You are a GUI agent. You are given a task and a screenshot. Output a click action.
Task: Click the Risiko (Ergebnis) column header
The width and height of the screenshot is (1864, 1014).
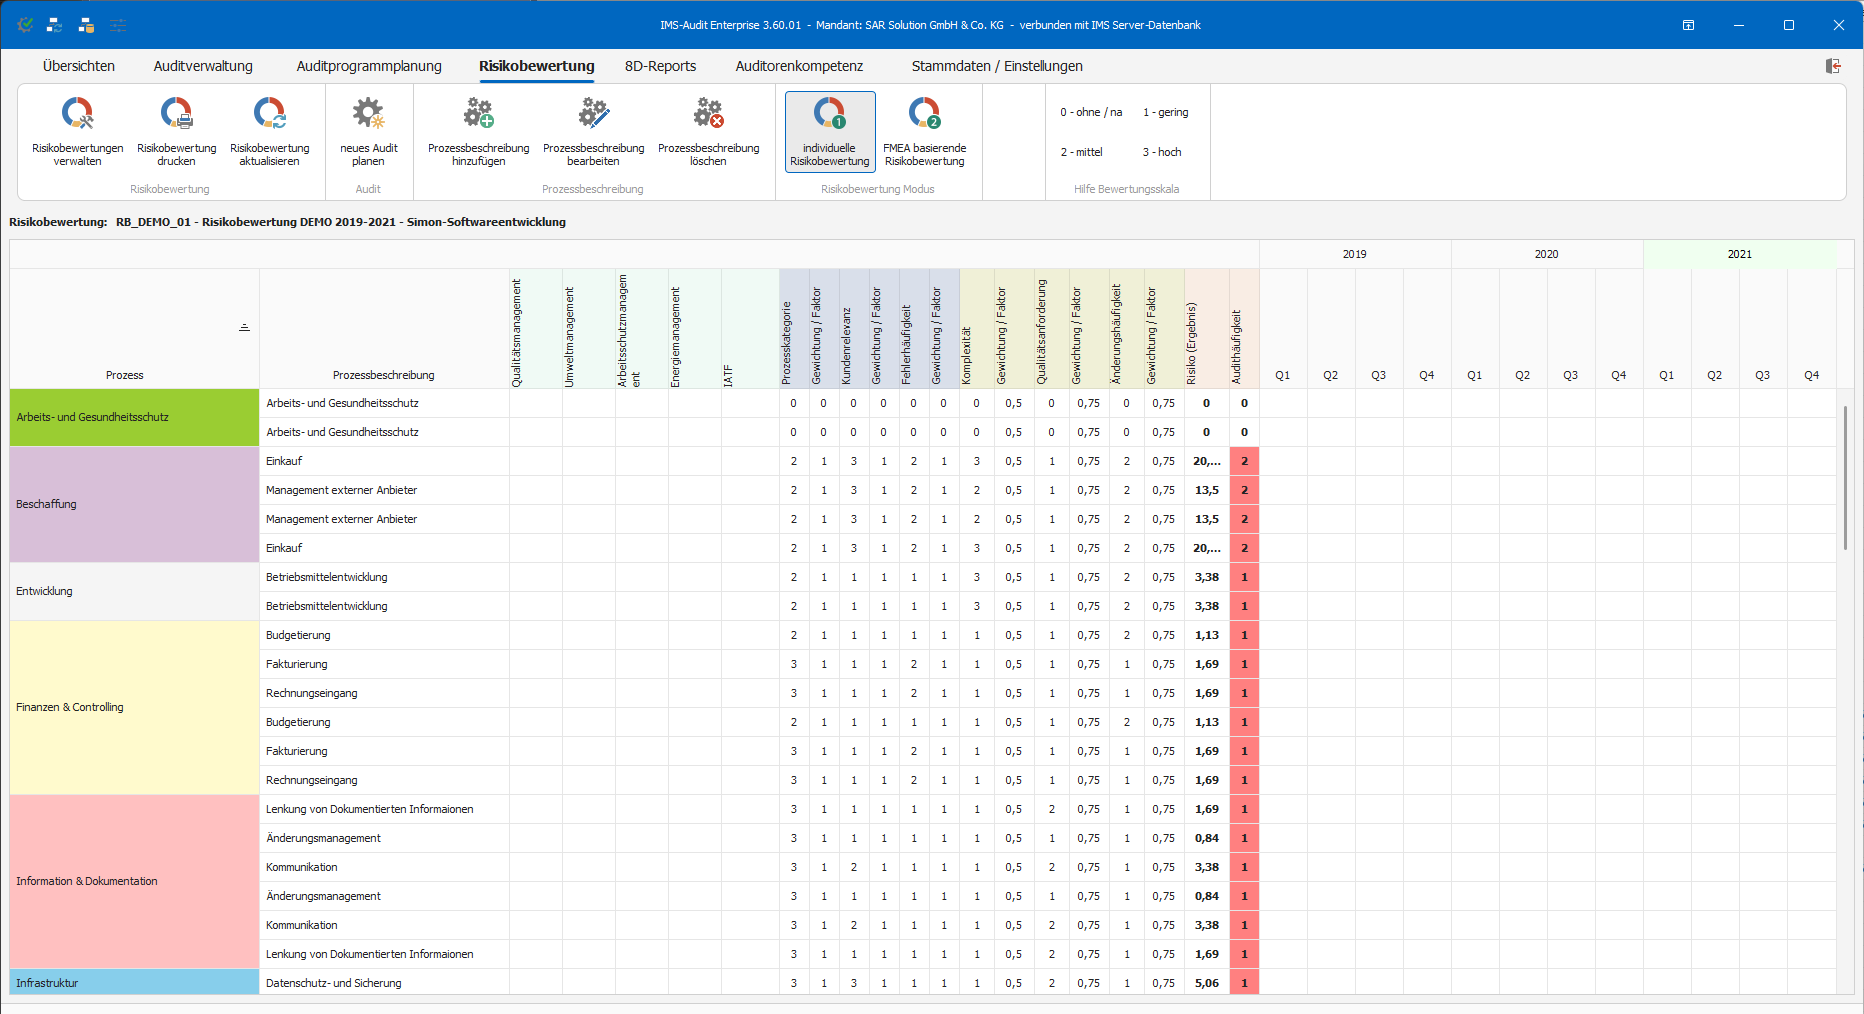point(1207,329)
